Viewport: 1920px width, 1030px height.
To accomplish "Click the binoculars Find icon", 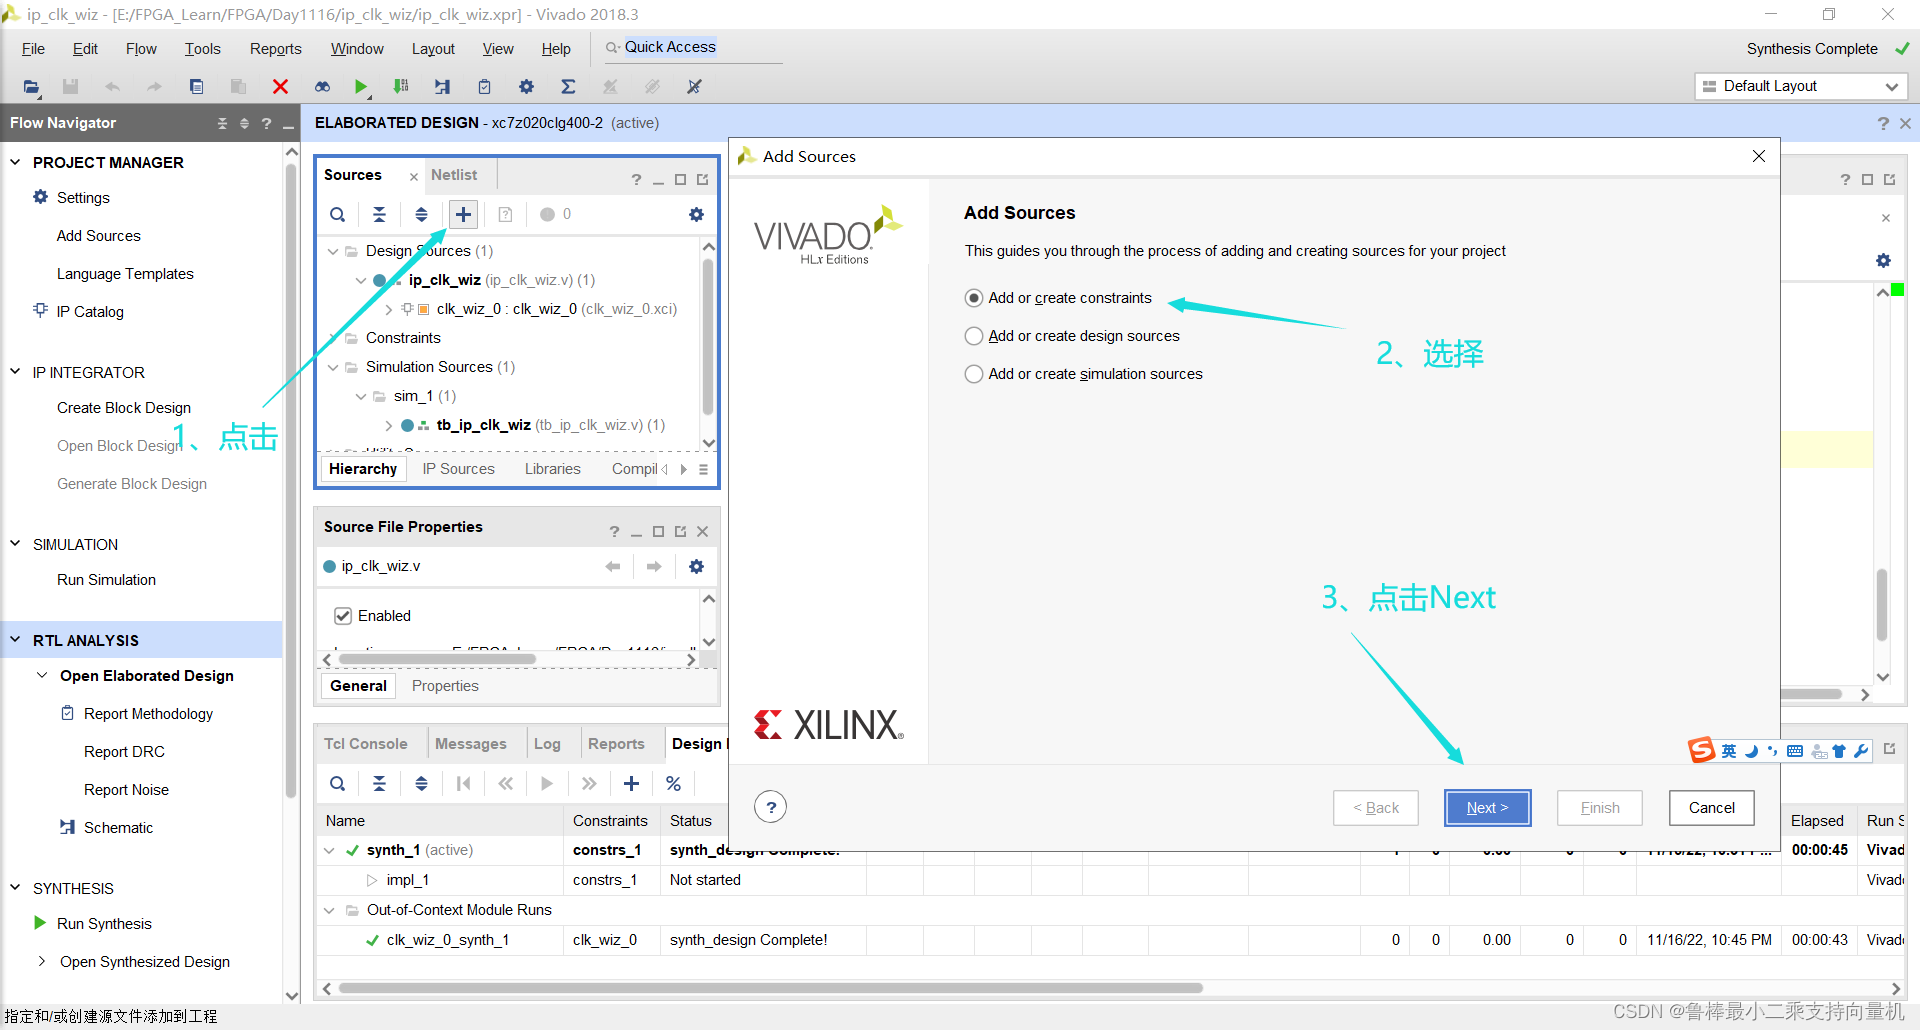I will point(322,87).
